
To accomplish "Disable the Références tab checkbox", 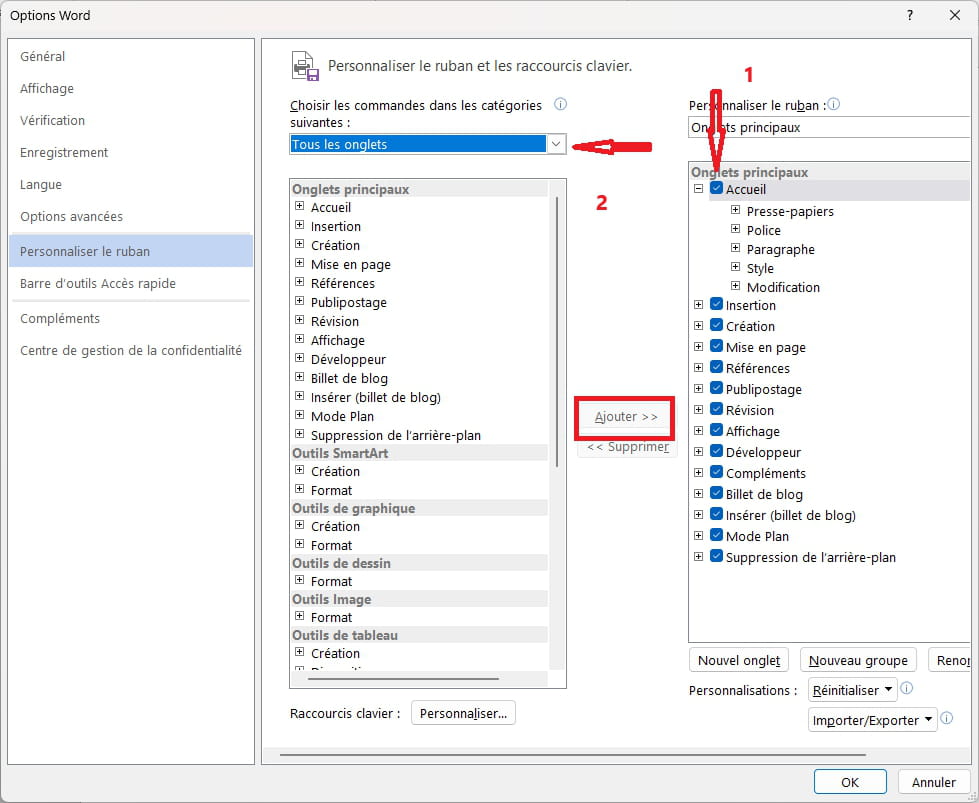I will click(x=717, y=367).
